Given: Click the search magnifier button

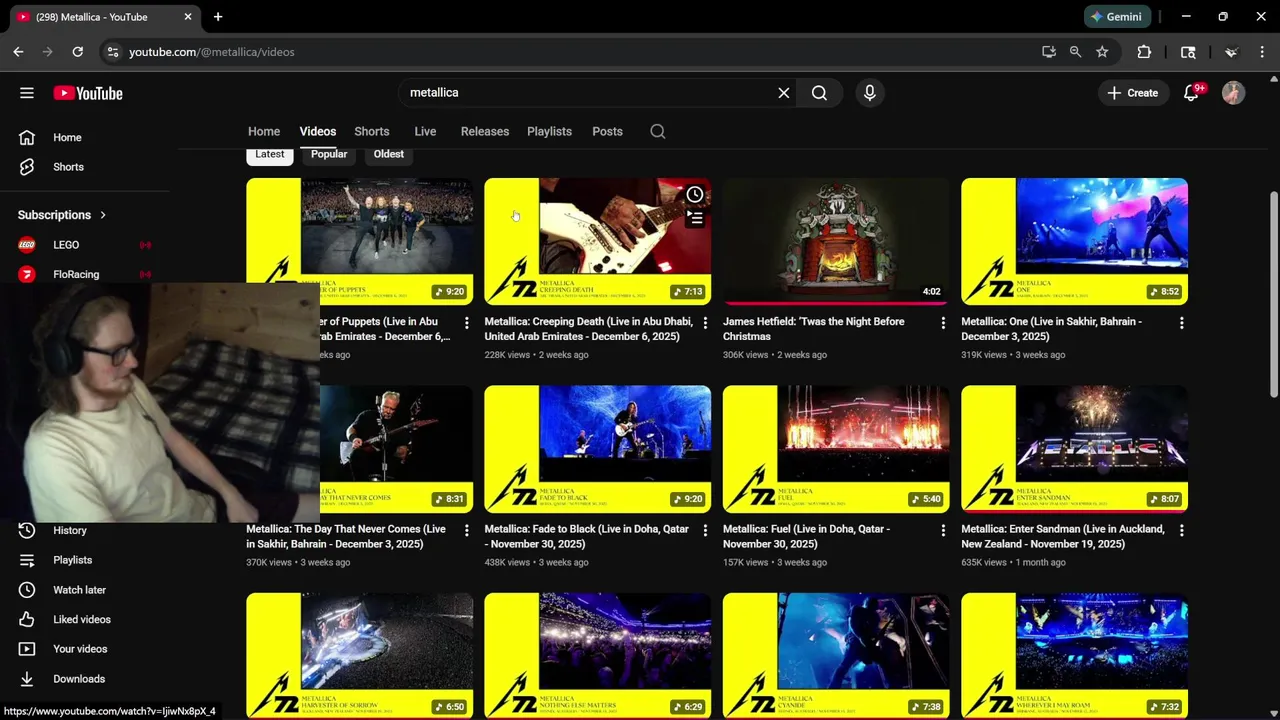Looking at the screenshot, I should tap(819, 93).
